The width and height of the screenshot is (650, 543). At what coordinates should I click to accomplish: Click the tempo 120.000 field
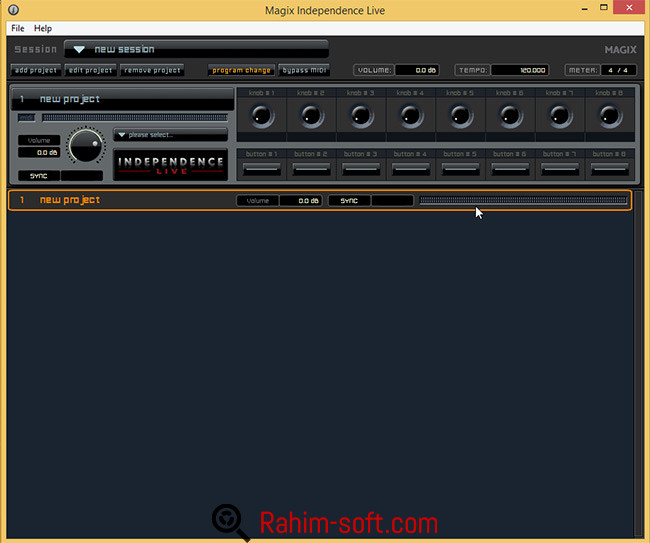point(520,70)
